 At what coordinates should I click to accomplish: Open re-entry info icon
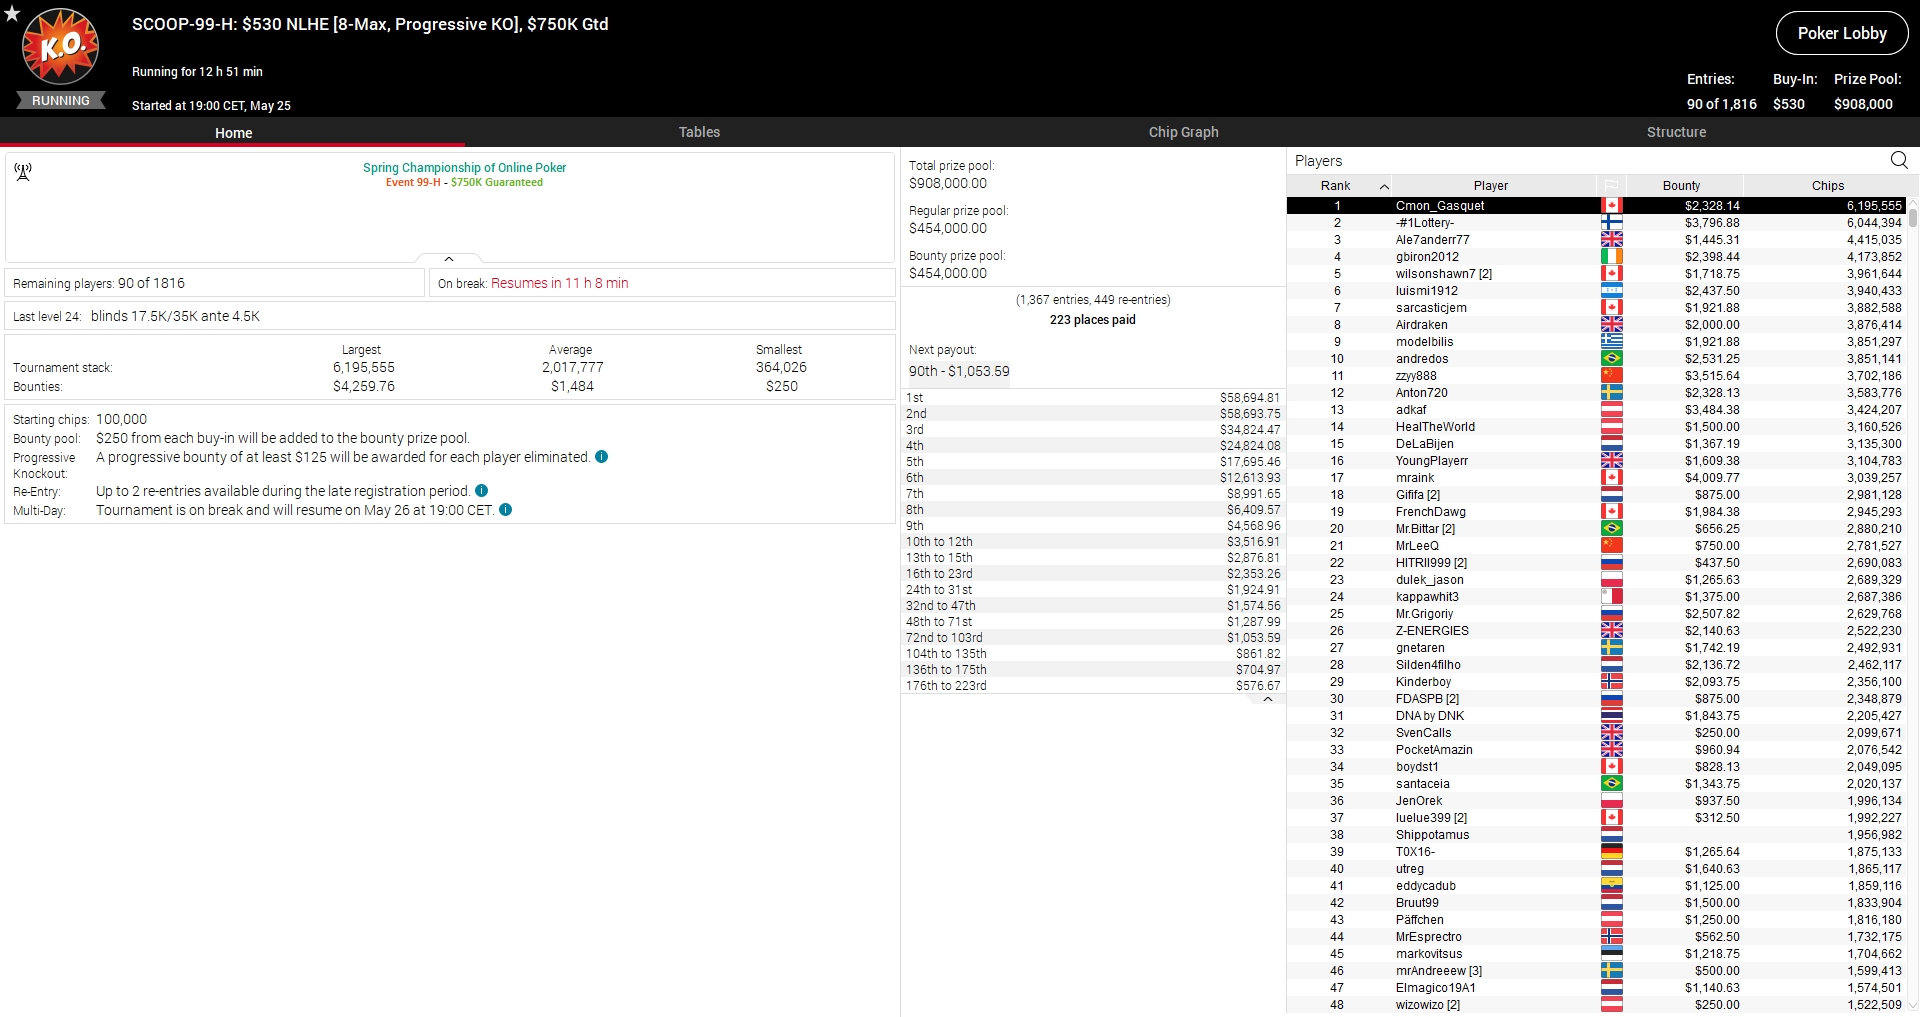(x=482, y=491)
